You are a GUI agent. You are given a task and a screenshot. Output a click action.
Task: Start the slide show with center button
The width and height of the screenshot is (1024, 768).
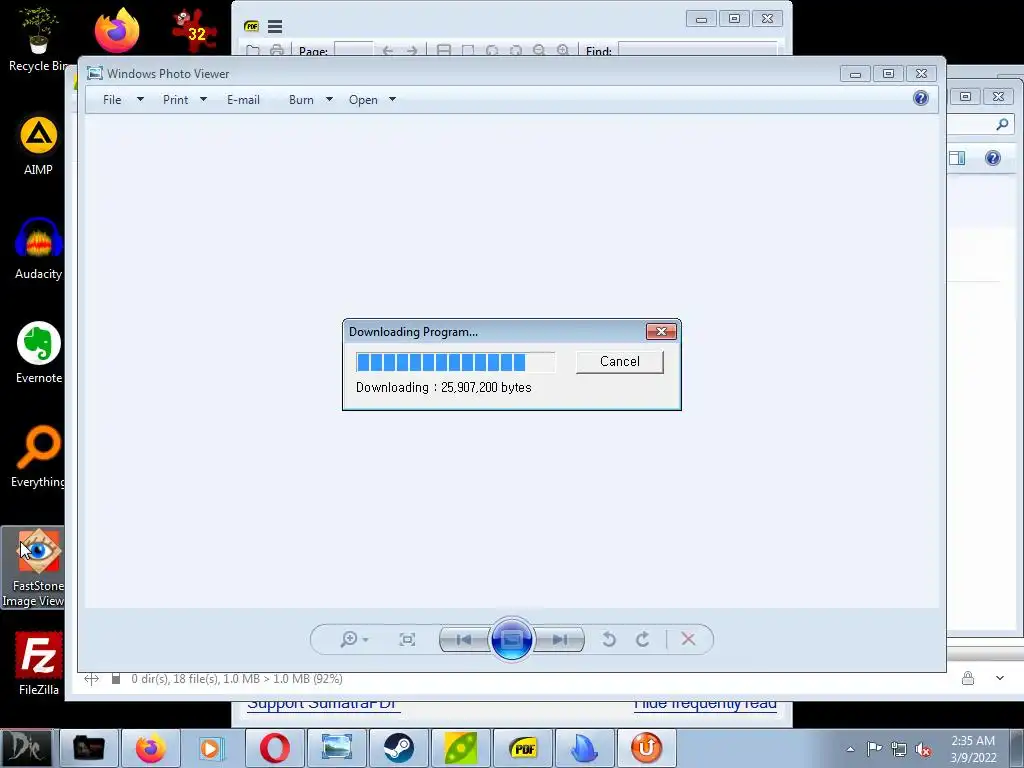click(511, 639)
